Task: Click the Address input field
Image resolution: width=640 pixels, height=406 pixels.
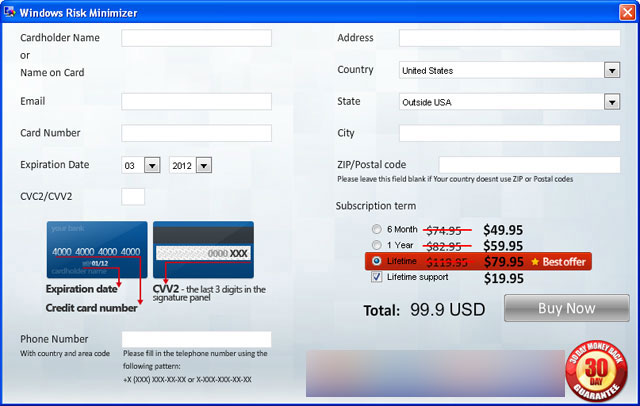Action: point(509,38)
